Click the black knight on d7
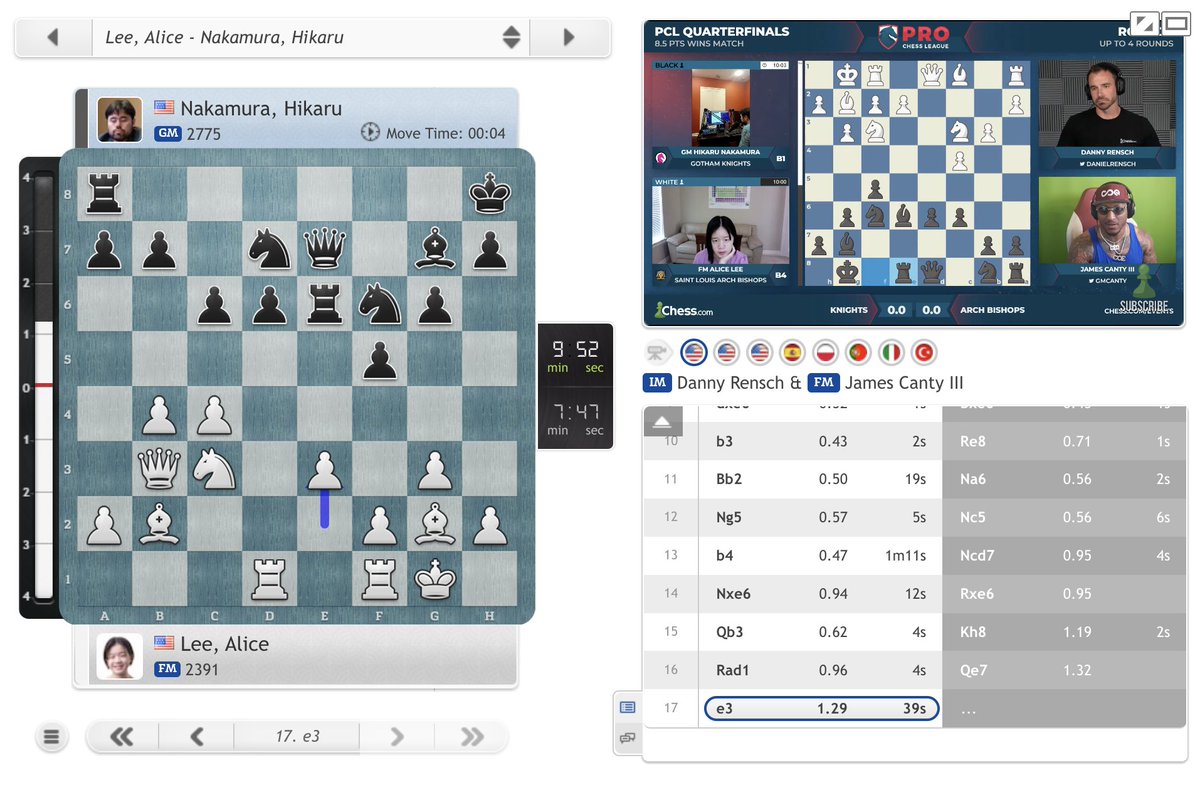This screenshot has height=785, width=1200. click(269, 248)
